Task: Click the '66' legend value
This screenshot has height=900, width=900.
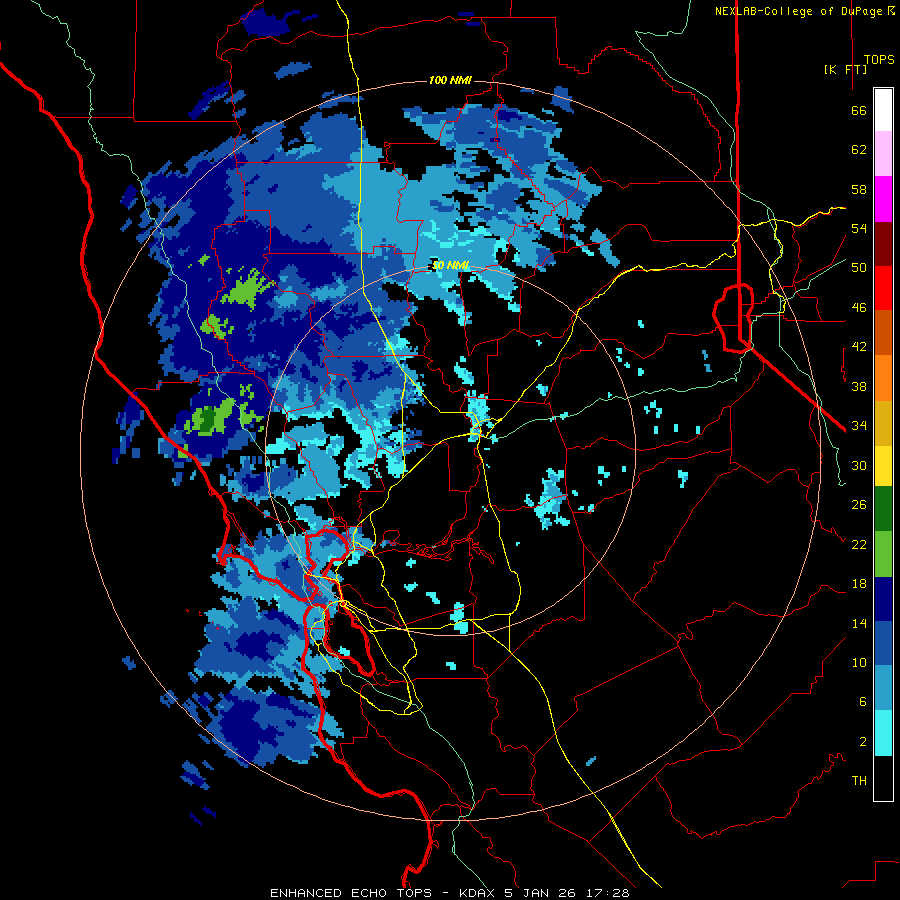Action: 859,110
